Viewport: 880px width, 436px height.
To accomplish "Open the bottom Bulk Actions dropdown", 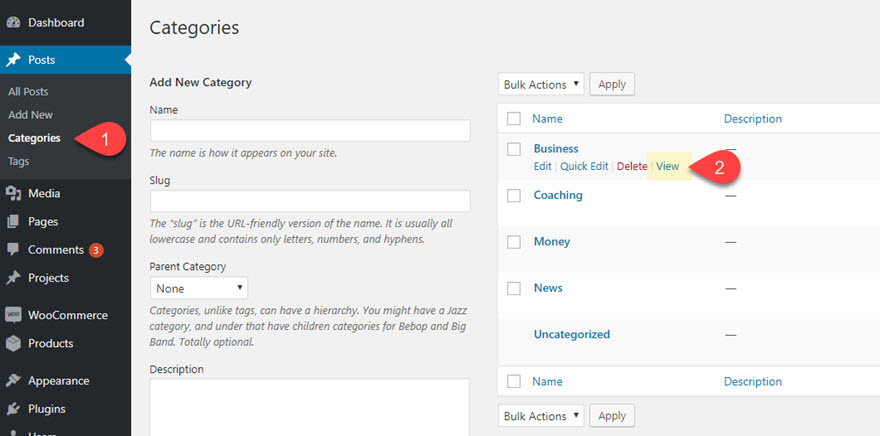I will click(x=541, y=416).
